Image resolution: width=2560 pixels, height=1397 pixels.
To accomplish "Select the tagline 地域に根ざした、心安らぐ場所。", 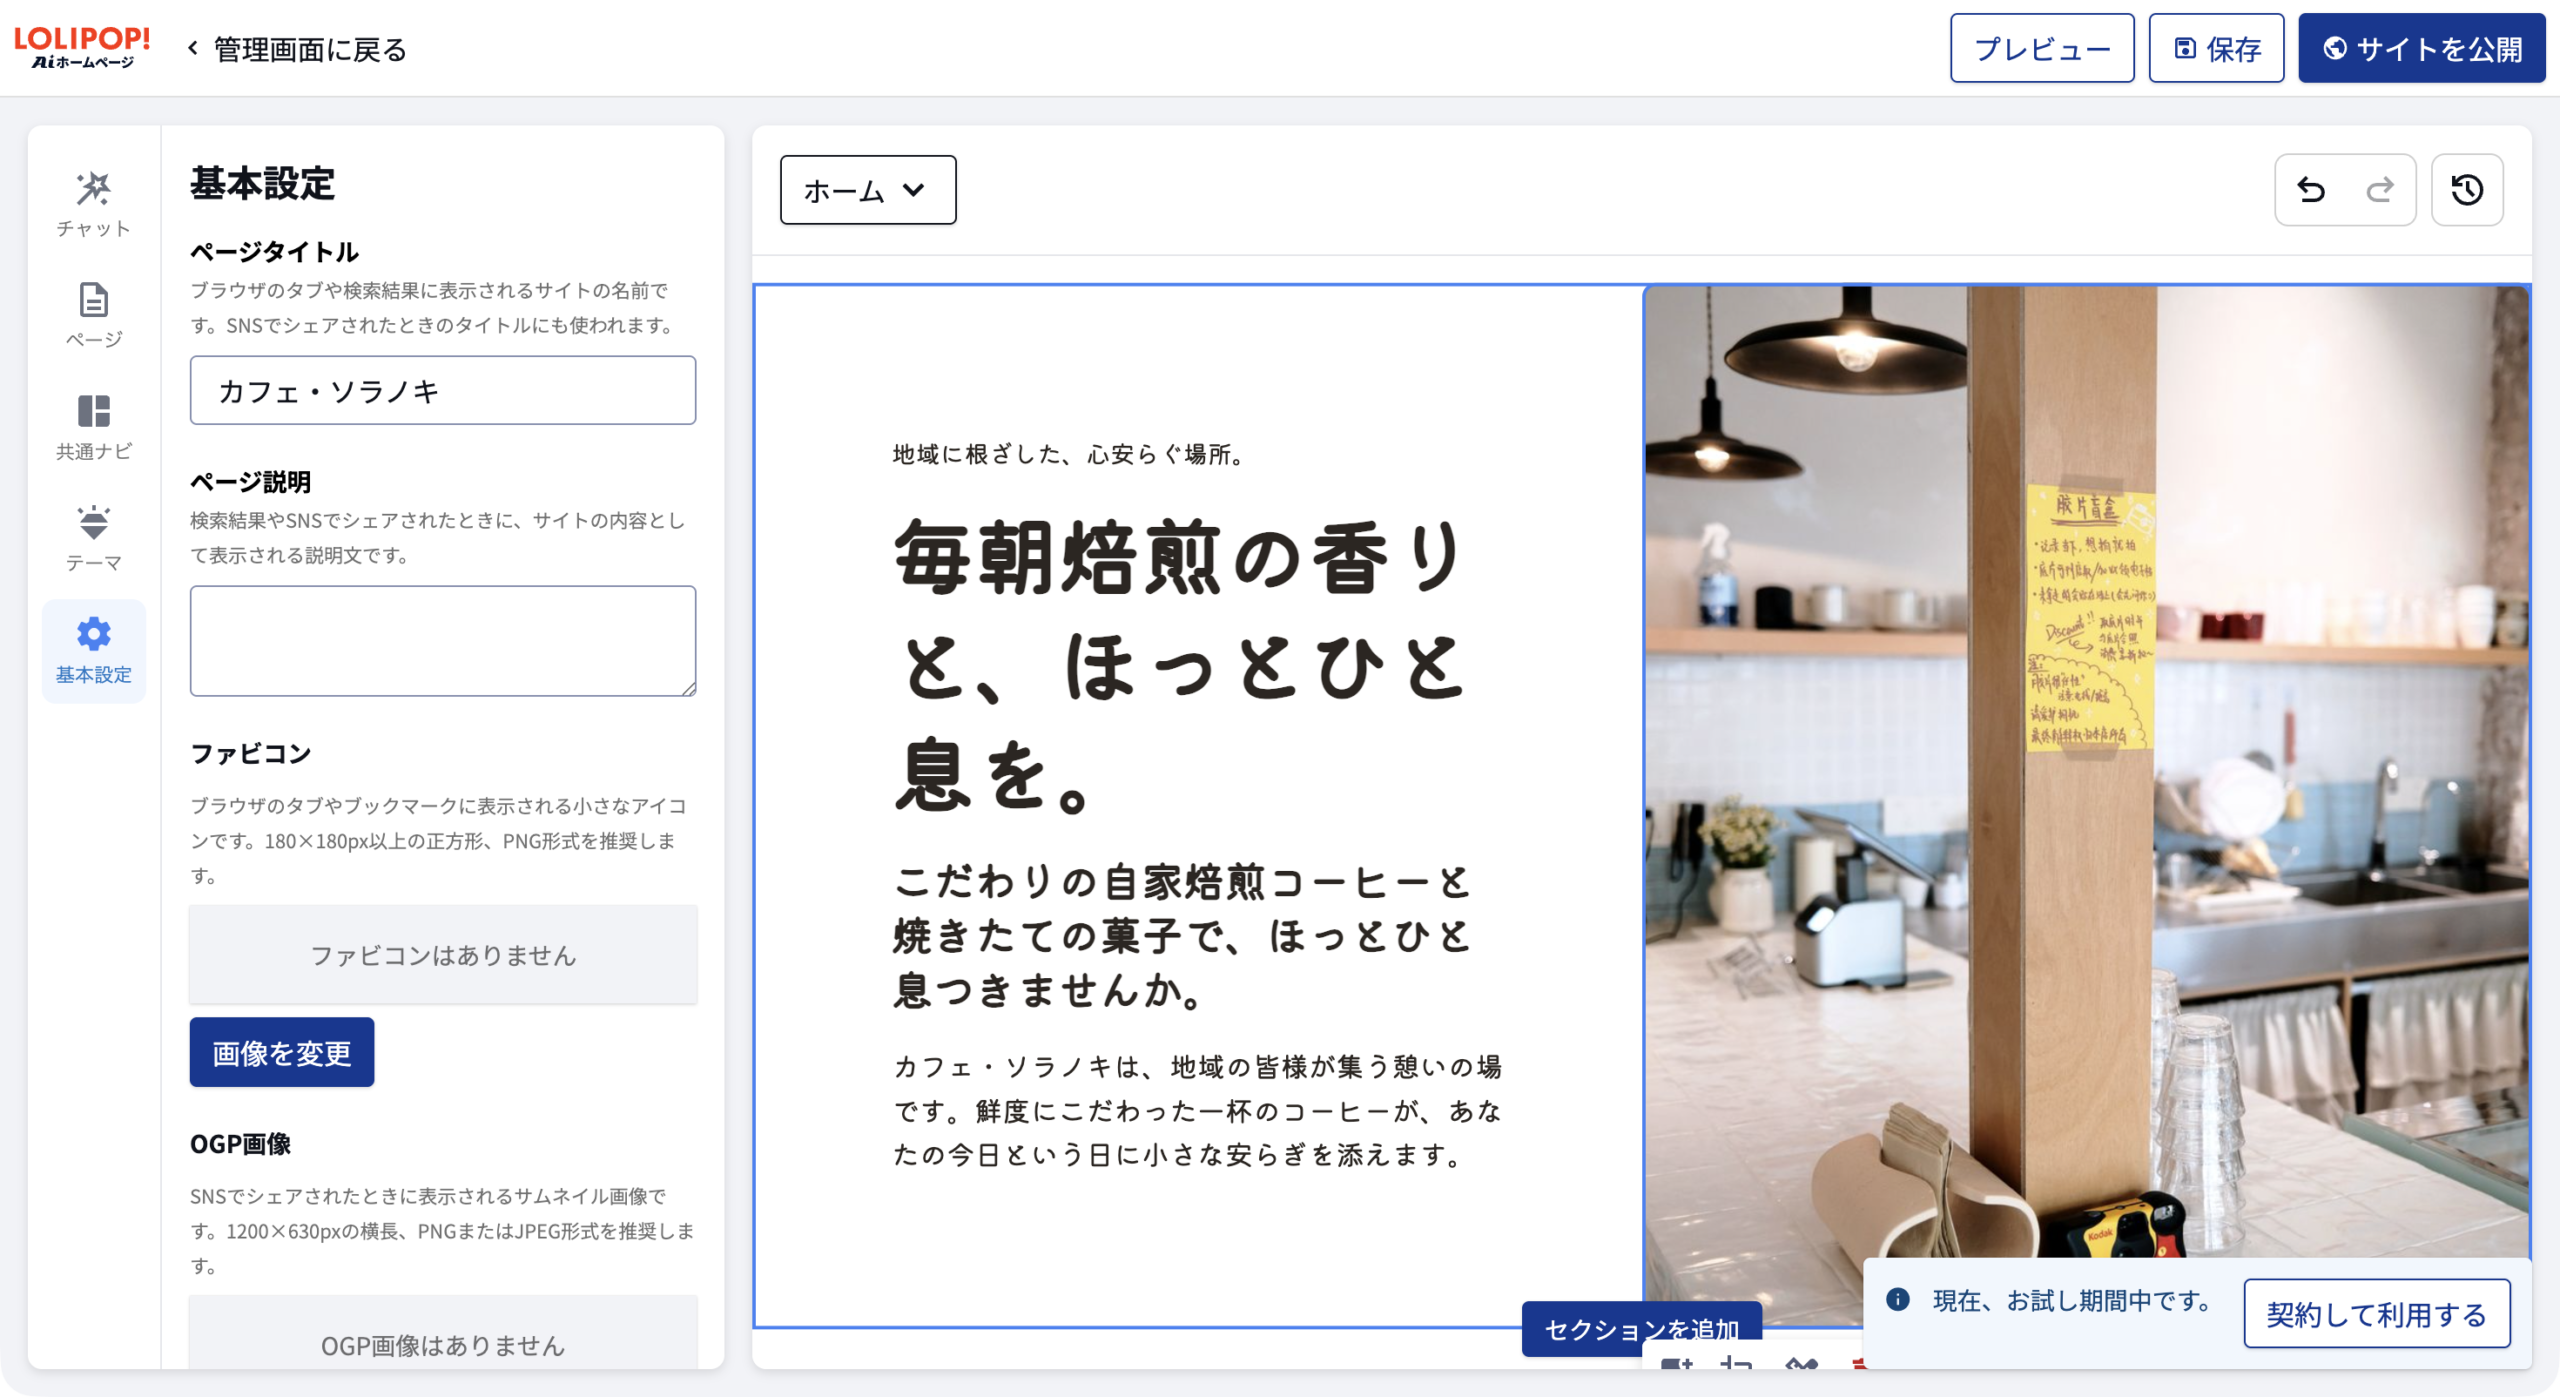I will coord(1071,454).
